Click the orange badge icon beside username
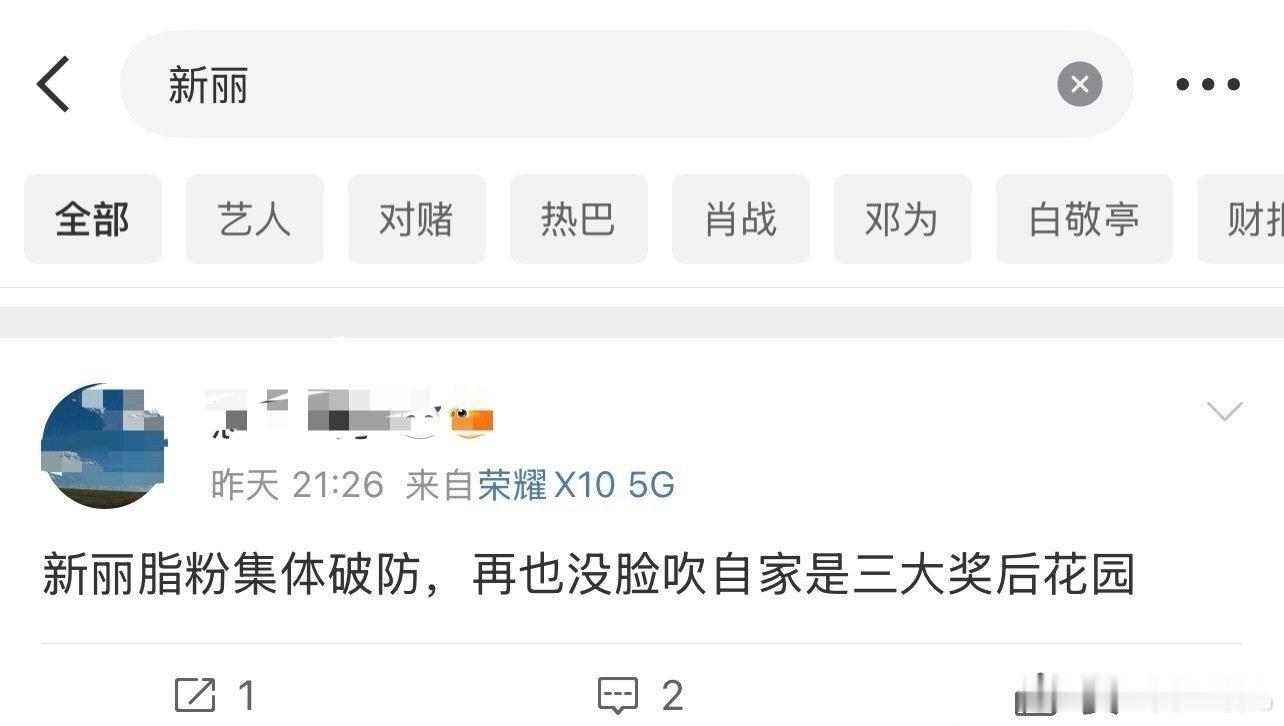The image size is (1284, 726). click(472, 424)
